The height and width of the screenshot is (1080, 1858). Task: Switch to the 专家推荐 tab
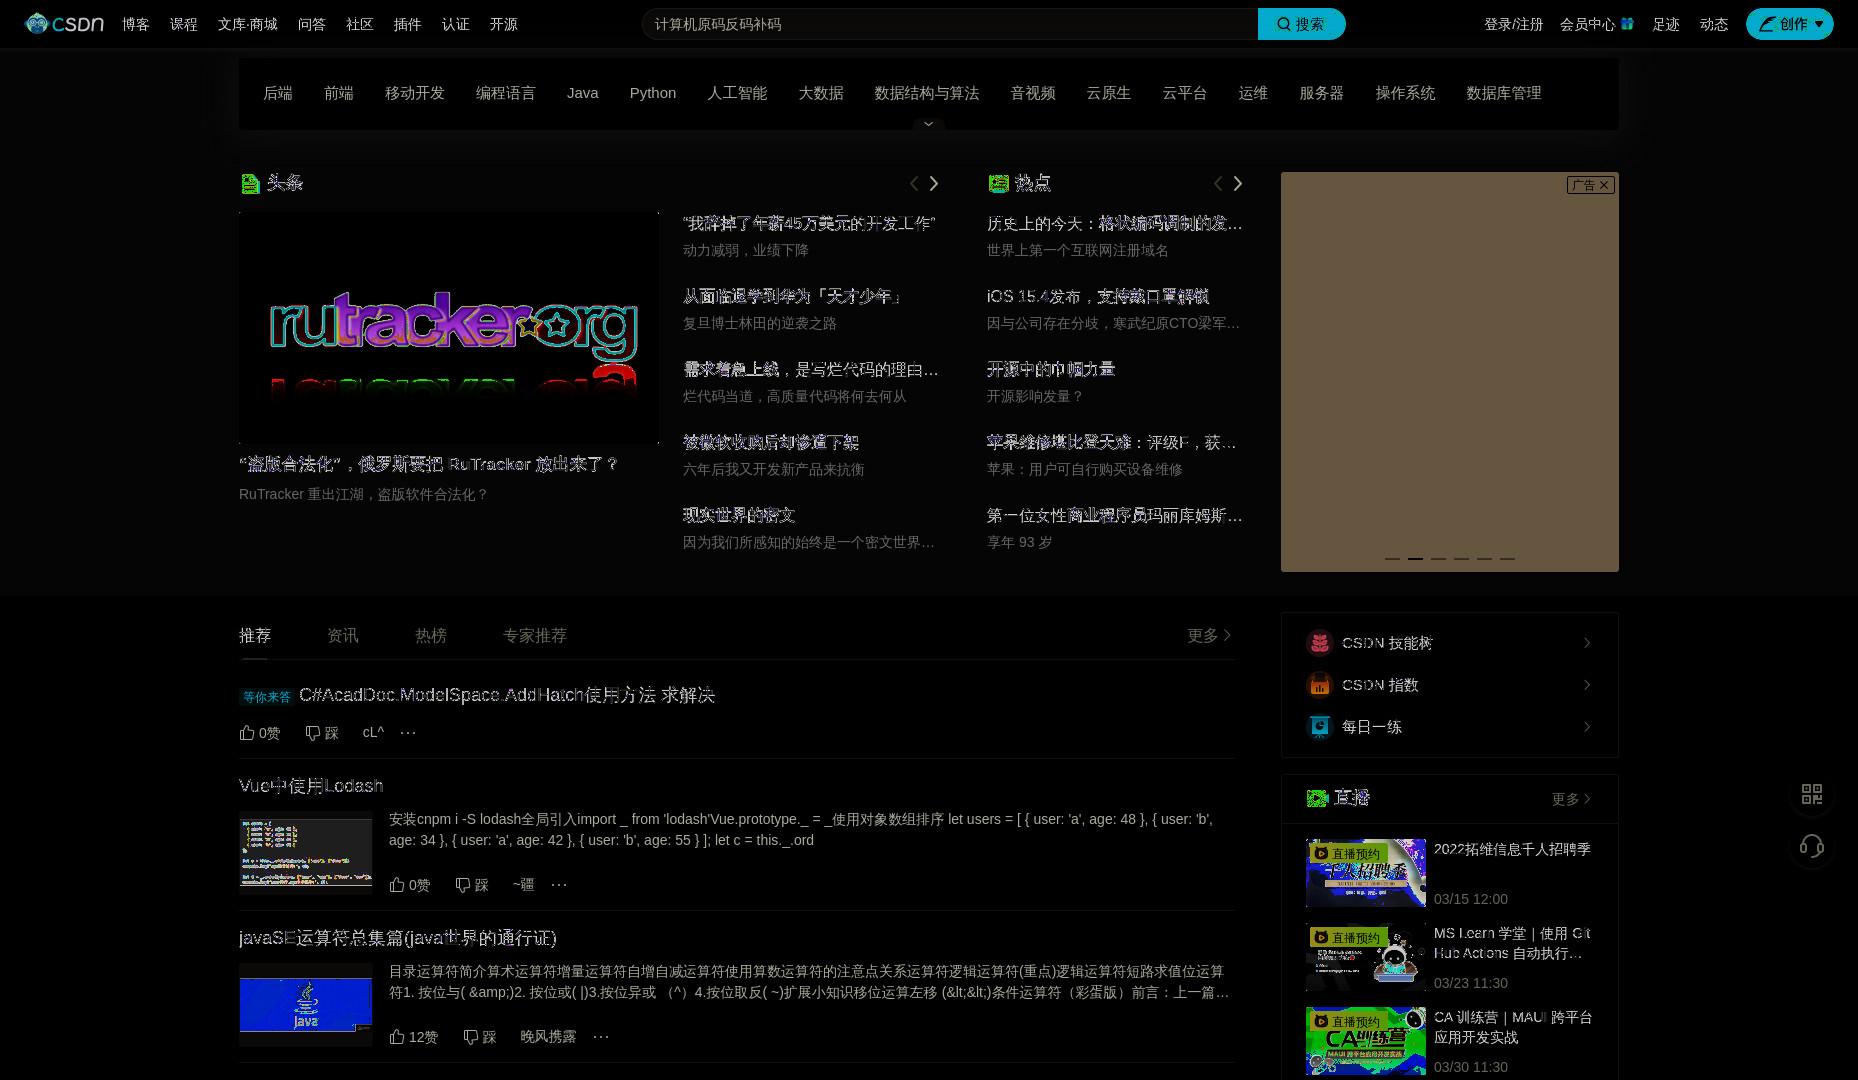pos(535,636)
